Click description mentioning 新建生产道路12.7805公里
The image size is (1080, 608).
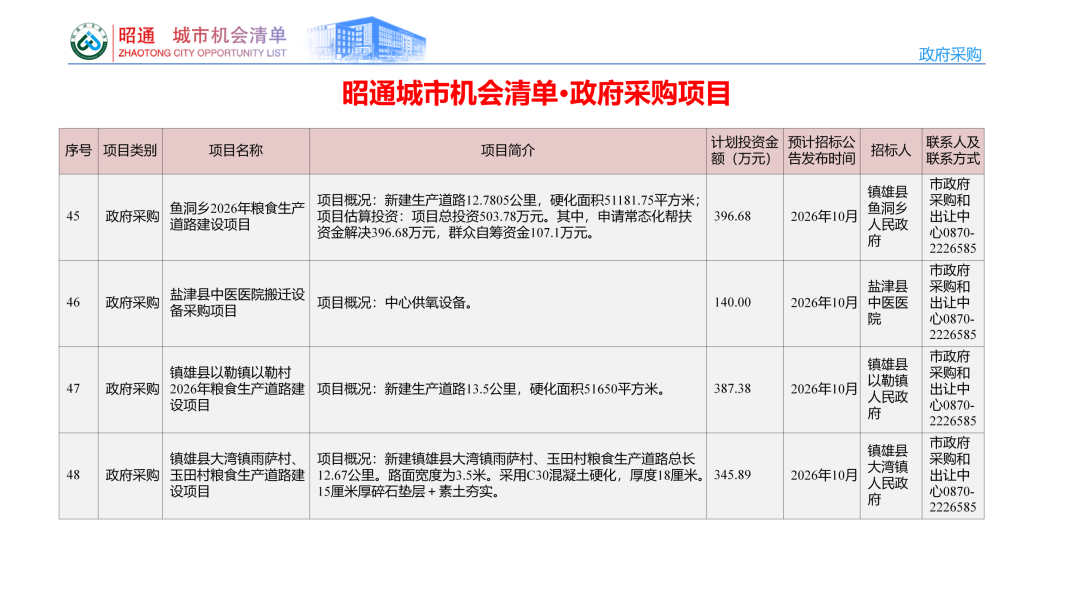click(x=508, y=216)
